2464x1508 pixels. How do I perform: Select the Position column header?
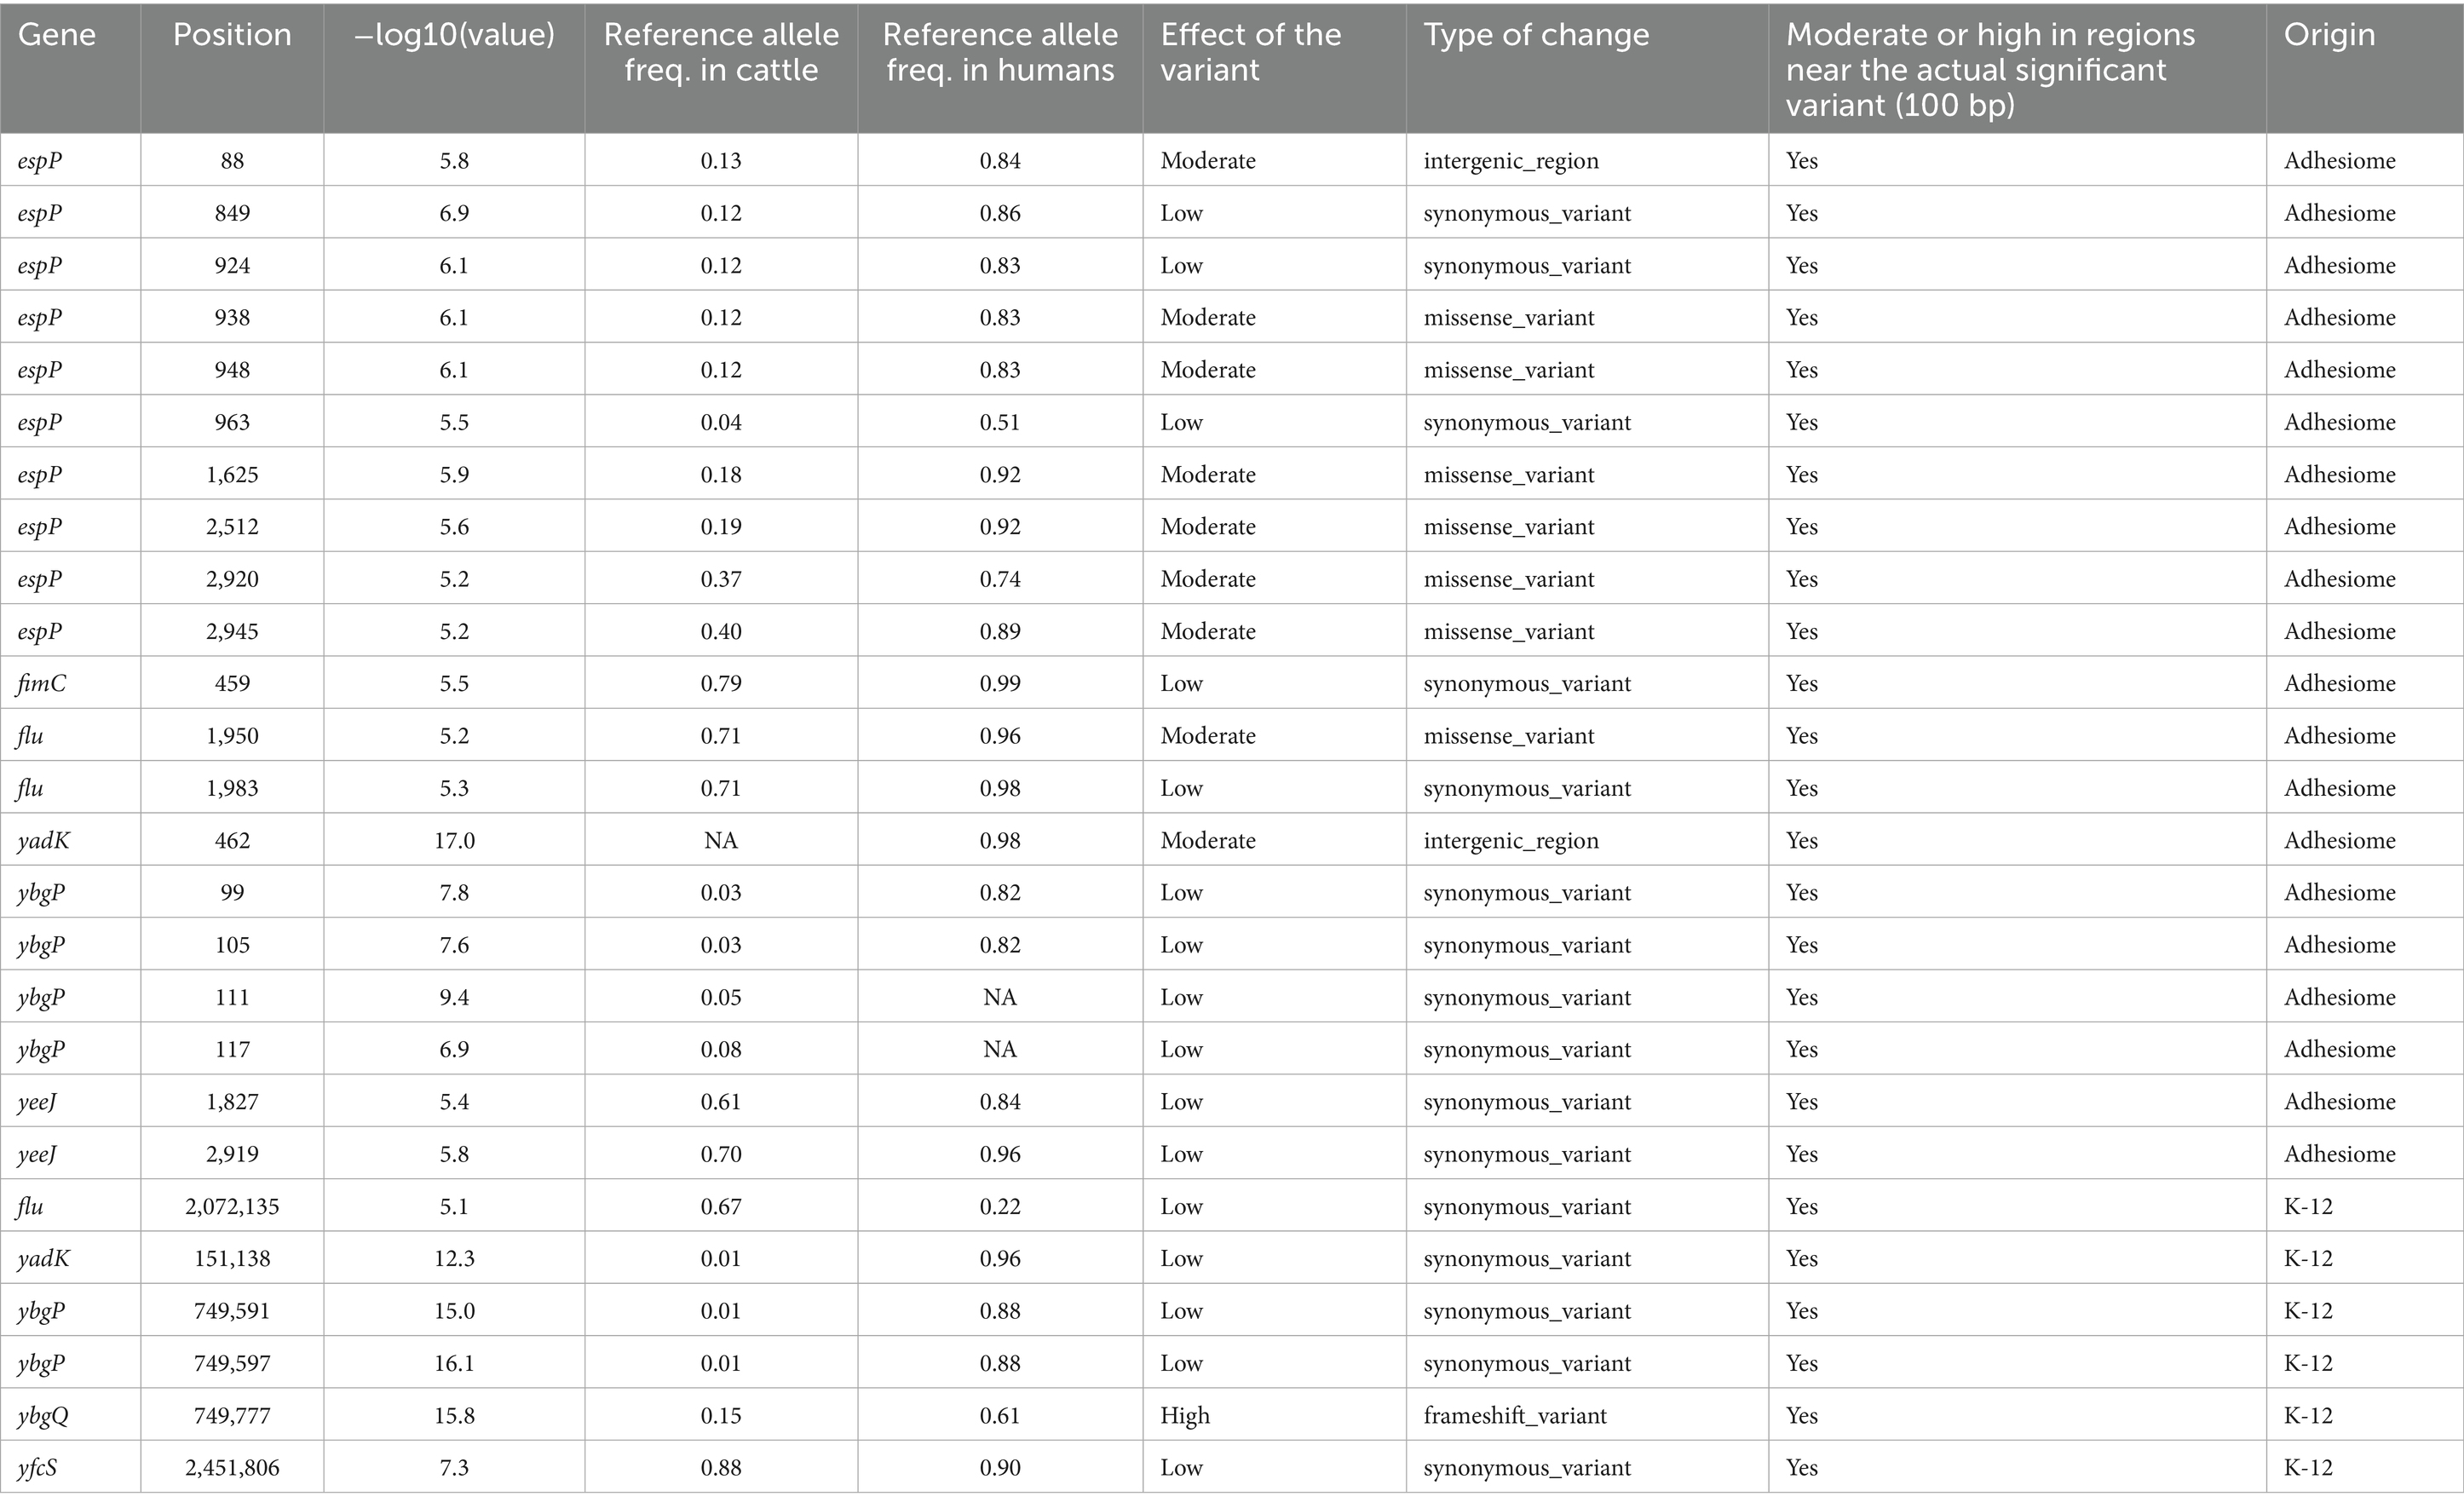(232, 35)
